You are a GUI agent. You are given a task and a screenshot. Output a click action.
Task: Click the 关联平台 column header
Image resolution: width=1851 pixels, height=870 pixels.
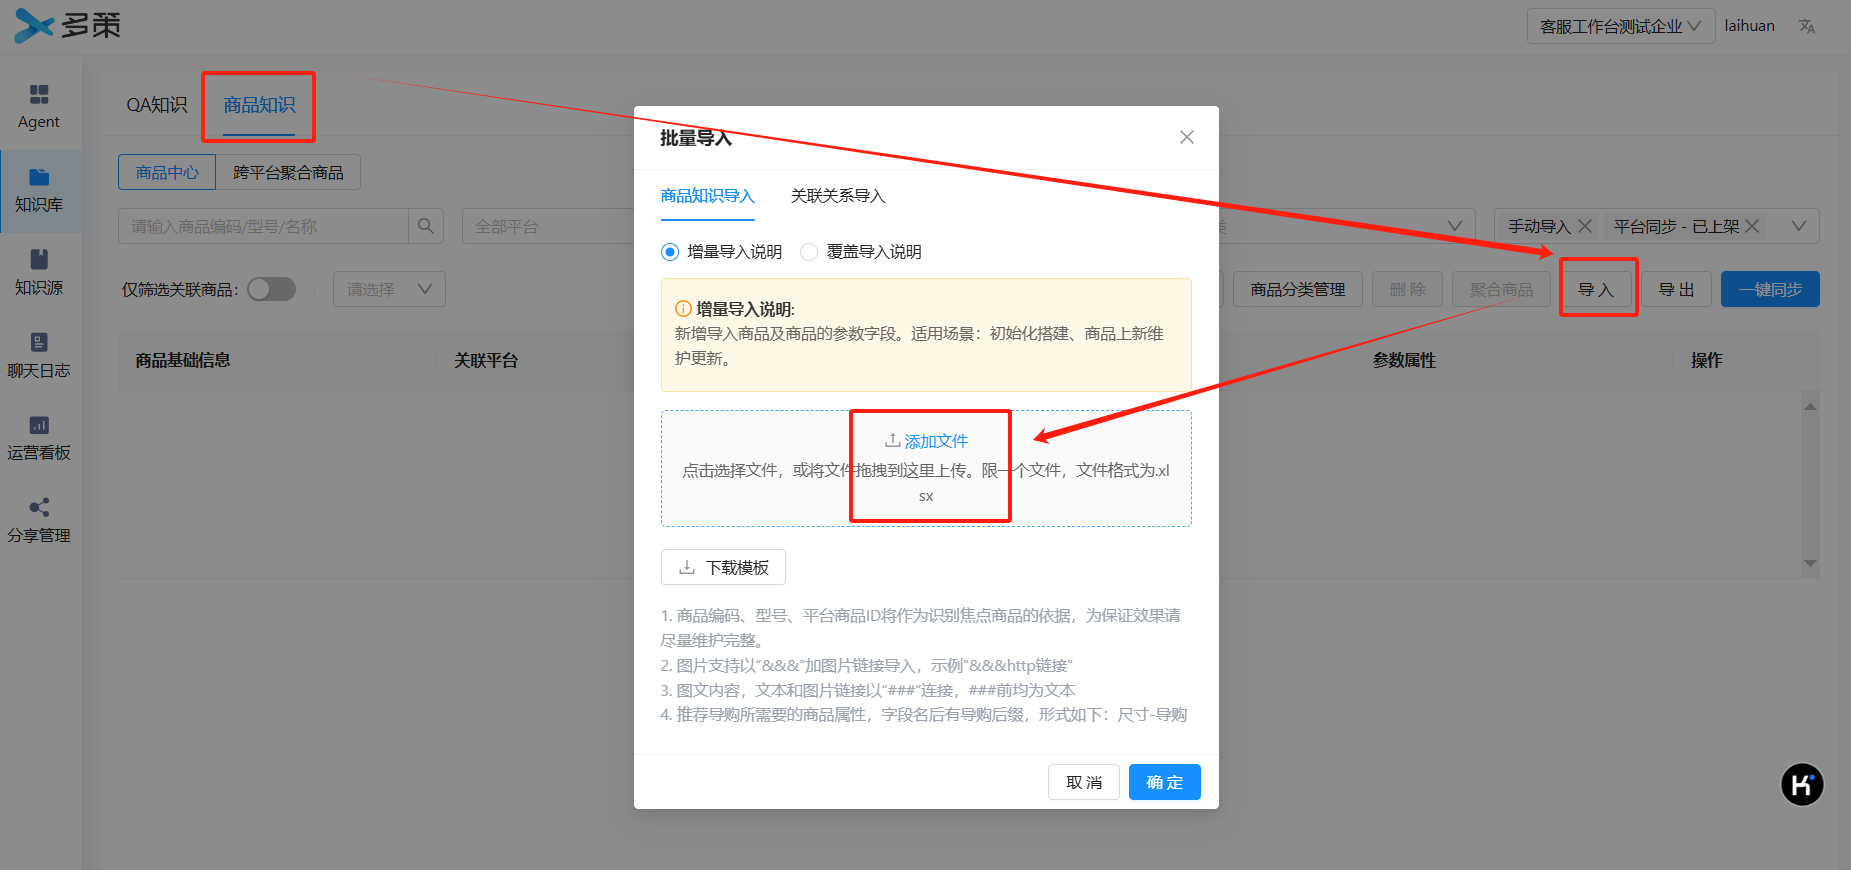tap(486, 360)
